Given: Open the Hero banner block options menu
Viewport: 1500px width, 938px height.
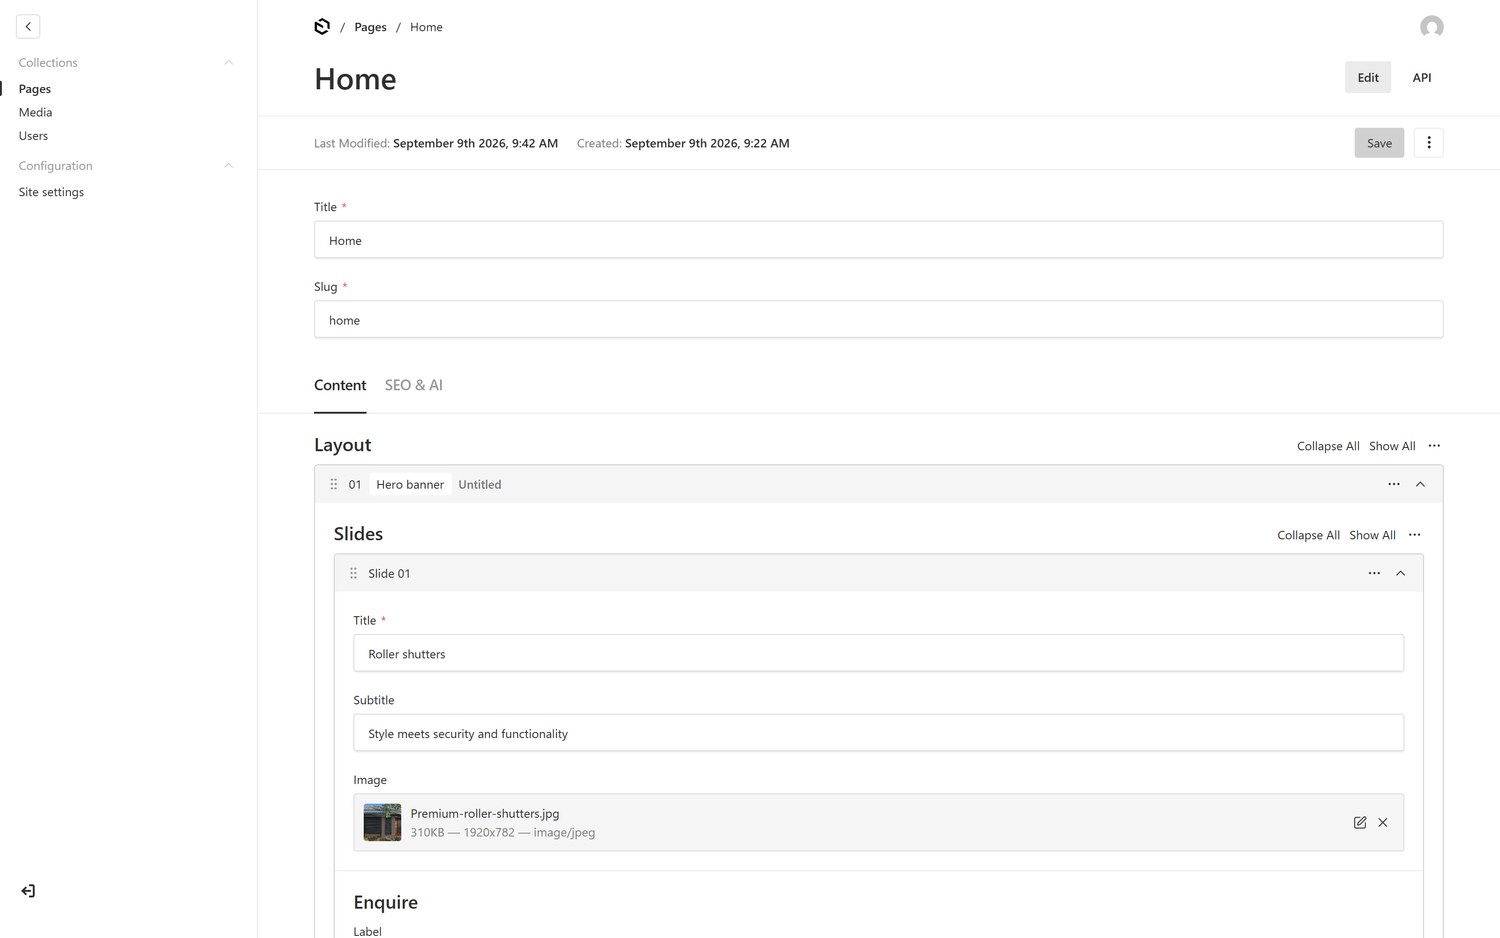Looking at the screenshot, I should point(1393,484).
